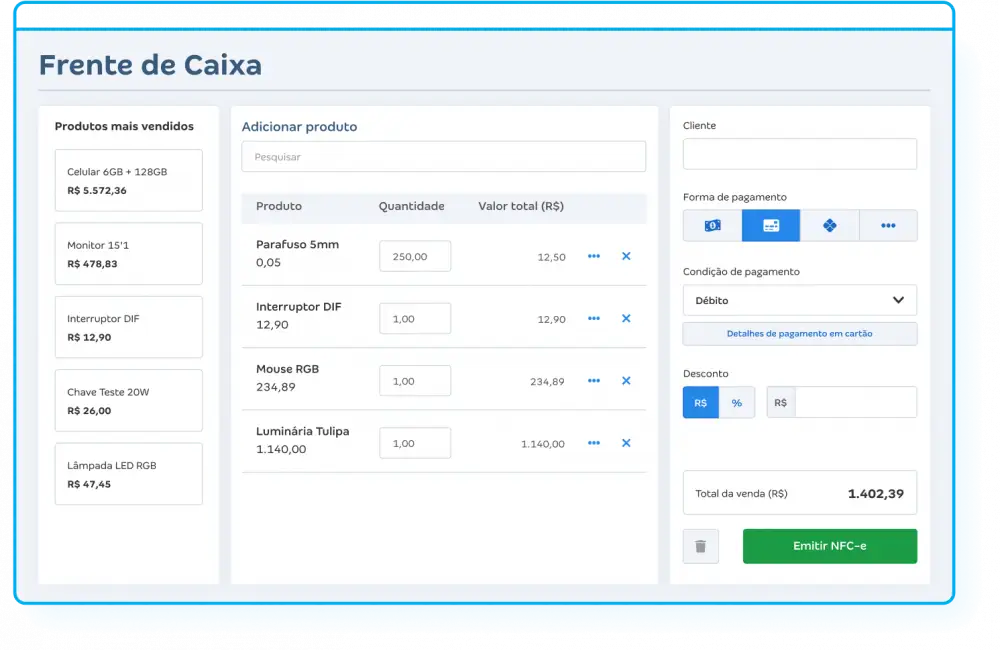1000x650 pixels.
Task: Remove Interruptor DIF from sale
Action: pos(626,318)
